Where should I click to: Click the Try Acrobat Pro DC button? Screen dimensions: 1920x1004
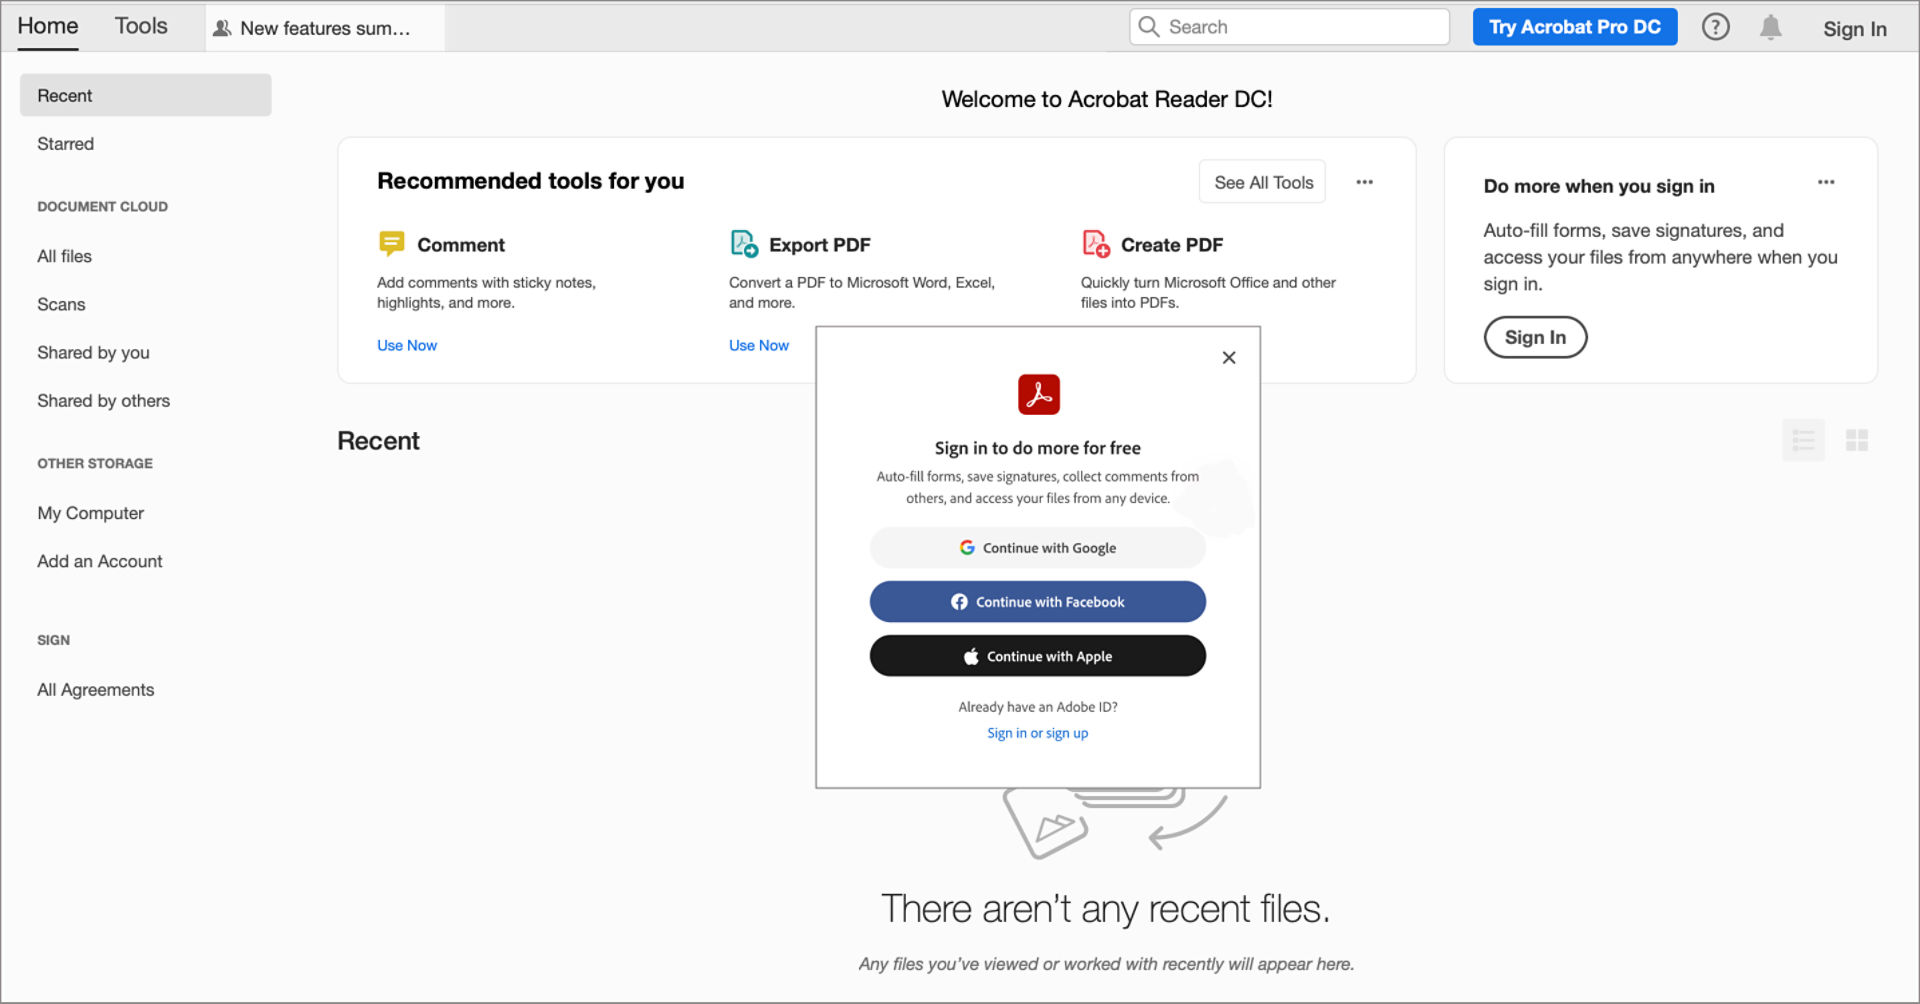click(x=1574, y=27)
